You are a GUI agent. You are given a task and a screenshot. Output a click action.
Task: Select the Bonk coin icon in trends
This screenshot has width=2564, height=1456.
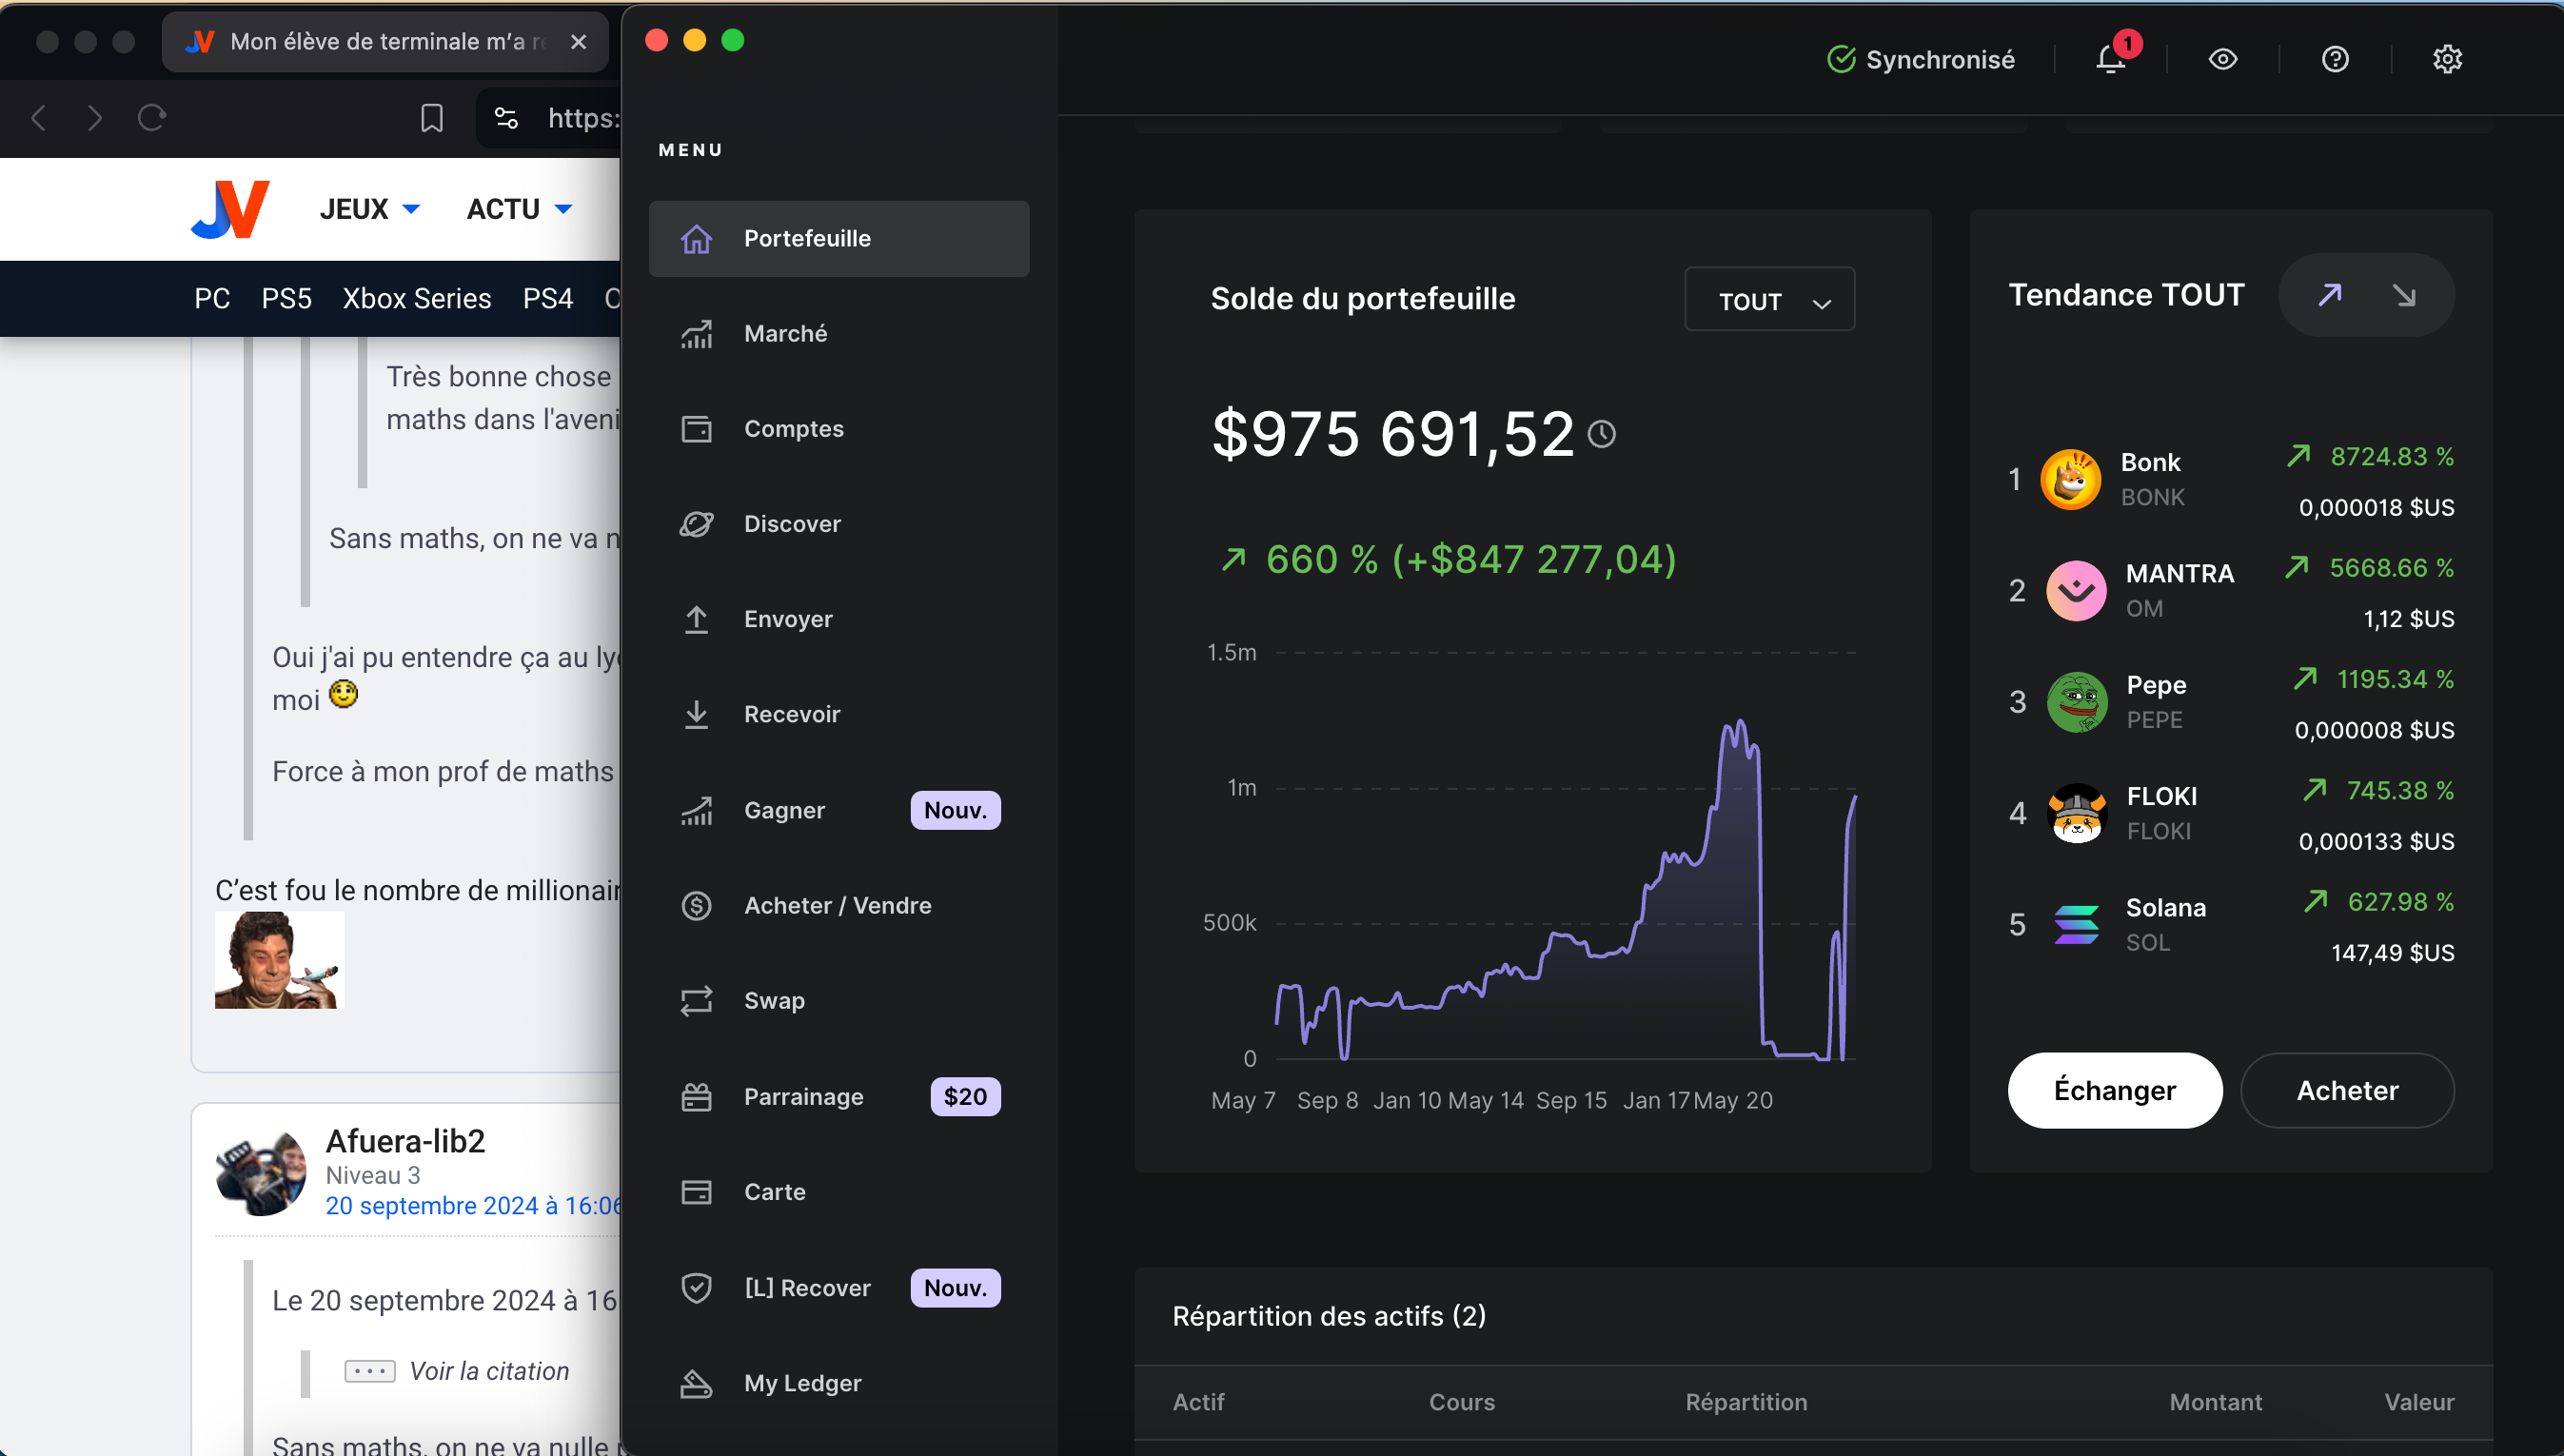point(2070,480)
